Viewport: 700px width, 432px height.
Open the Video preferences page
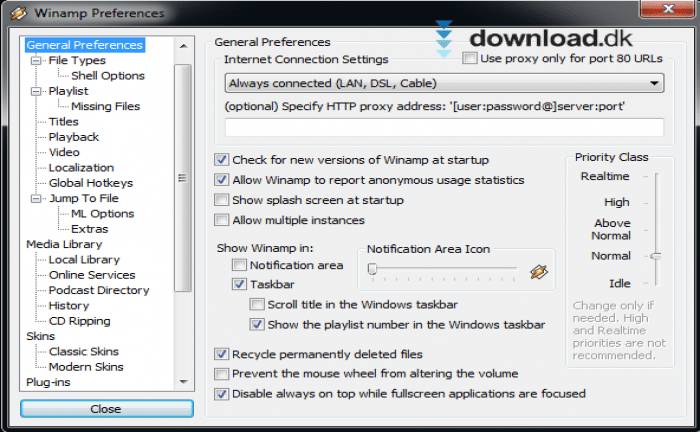pos(64,152)
